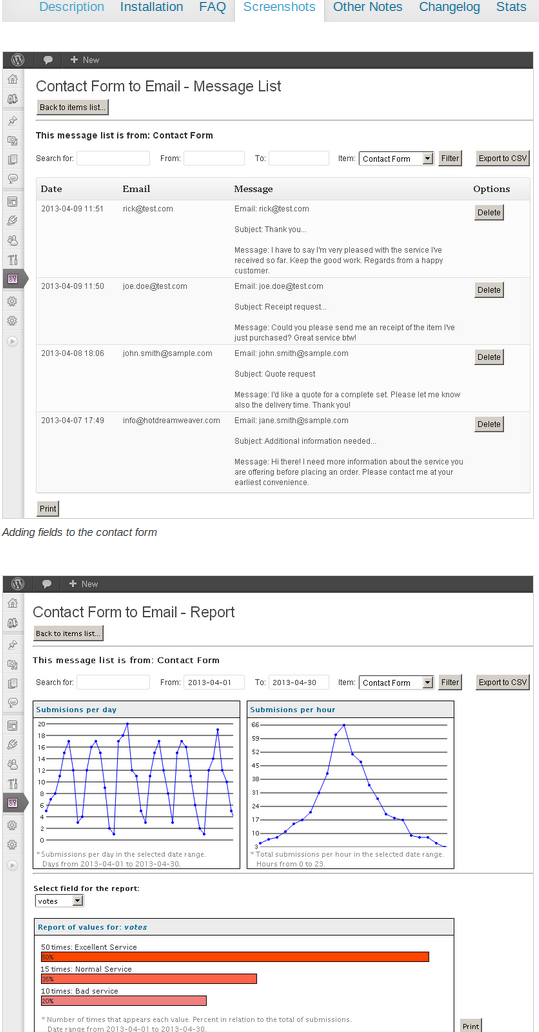The height and width of the screenshot is (1032, 539).
Task: Click From date field showing 2013-04-01
Action: (x=214, y=683)
